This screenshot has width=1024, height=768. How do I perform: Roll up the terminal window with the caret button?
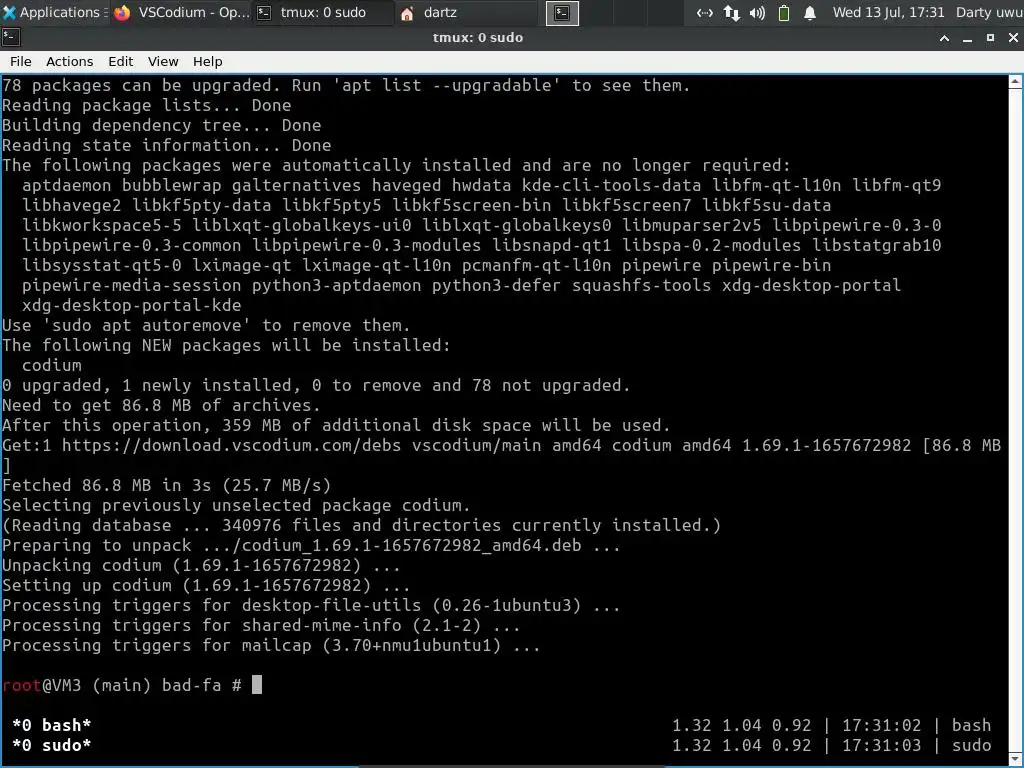944,38
